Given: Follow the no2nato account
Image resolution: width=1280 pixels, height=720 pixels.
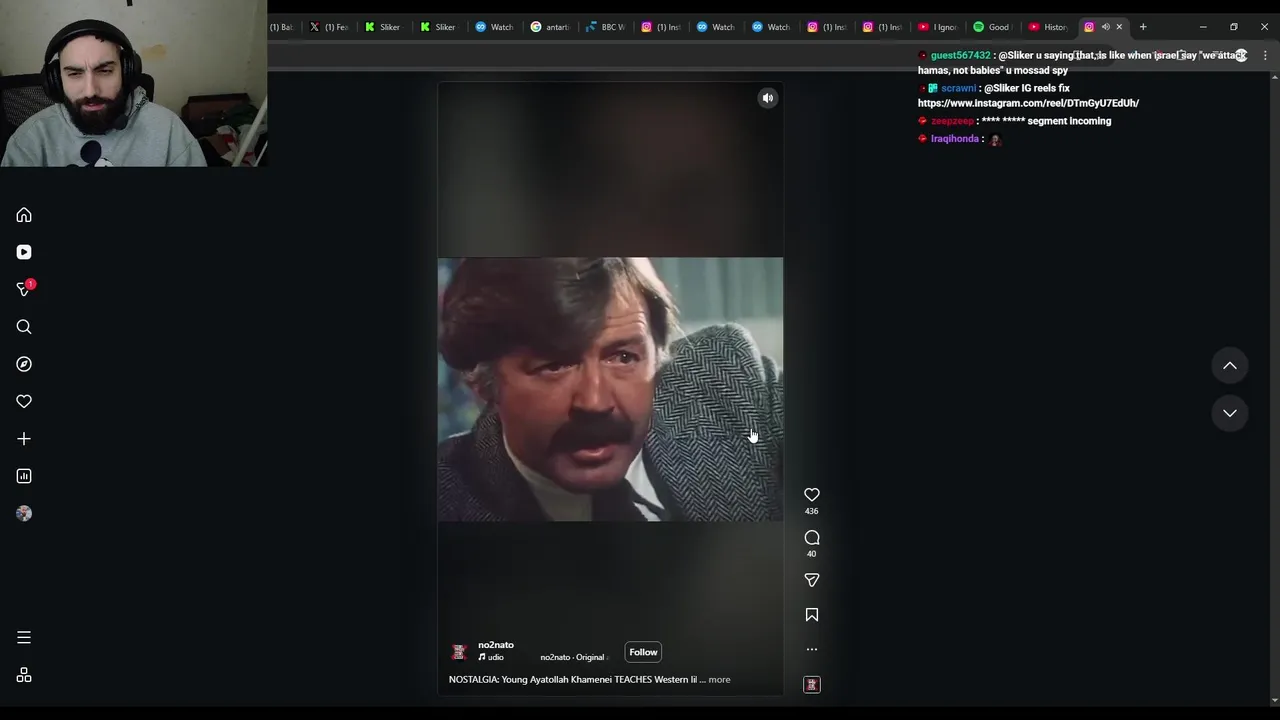Looking at the screenshot, I should [x=643, y=652].
